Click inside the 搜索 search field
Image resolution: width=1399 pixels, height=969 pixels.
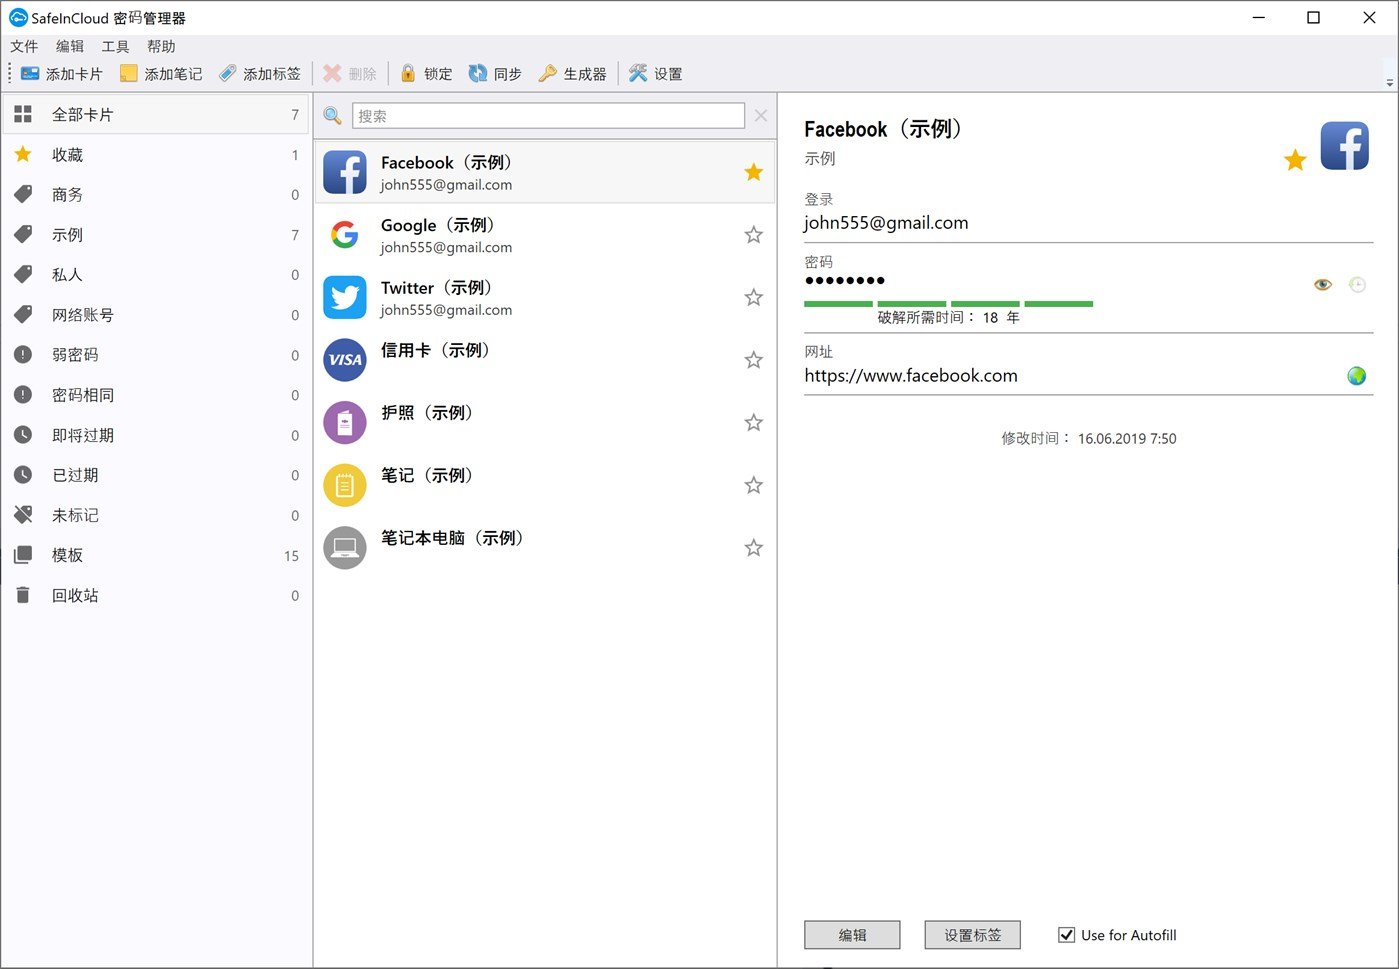tap(548, 114)
